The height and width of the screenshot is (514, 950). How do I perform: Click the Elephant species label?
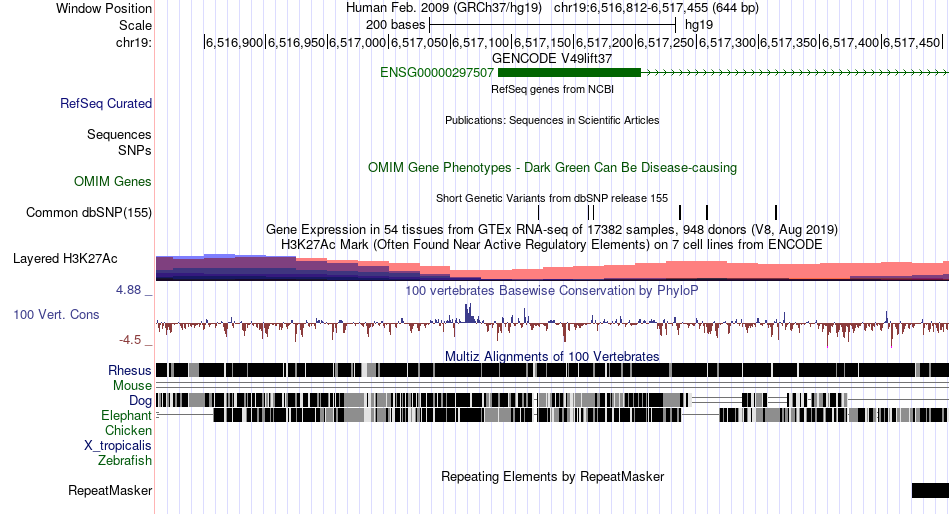(126, 415)
